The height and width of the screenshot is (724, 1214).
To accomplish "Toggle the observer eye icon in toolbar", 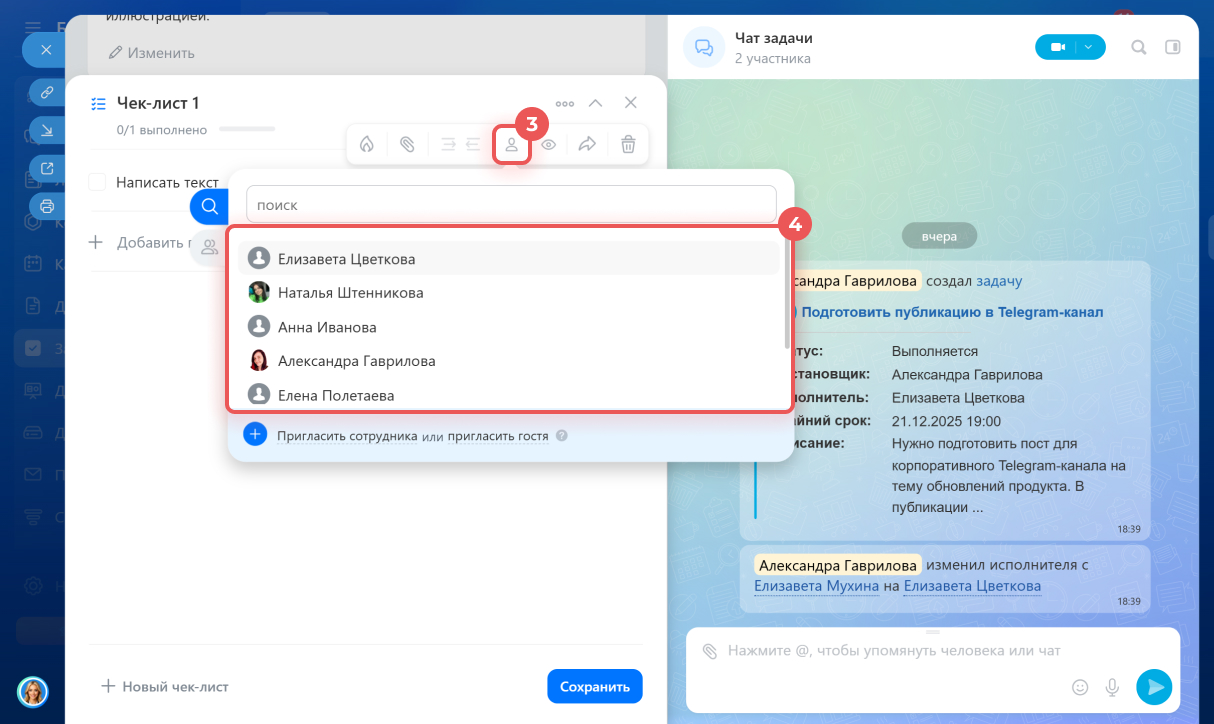I will coord(549,145).
